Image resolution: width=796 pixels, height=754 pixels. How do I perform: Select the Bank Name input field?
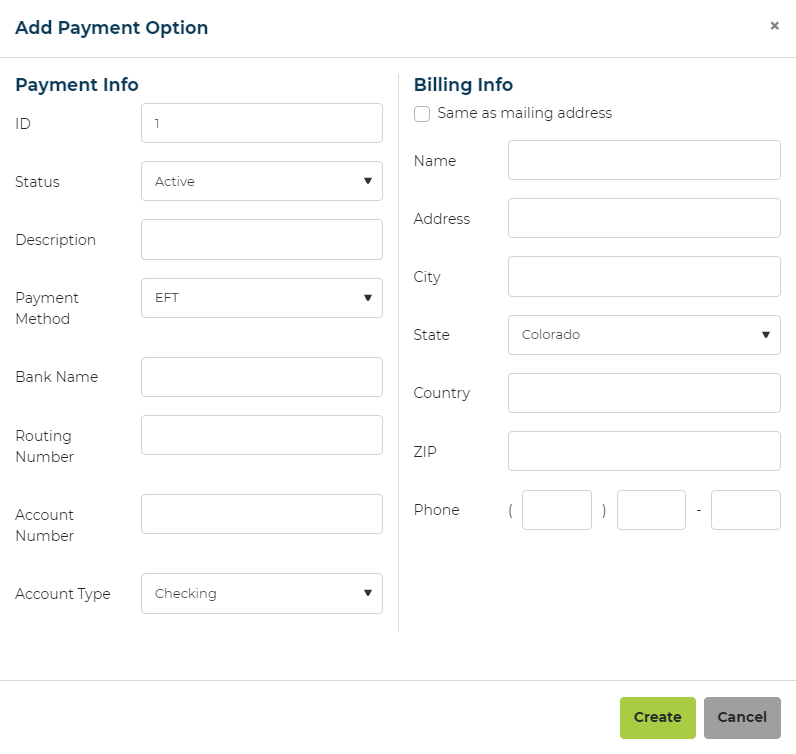tap(262, 377)
